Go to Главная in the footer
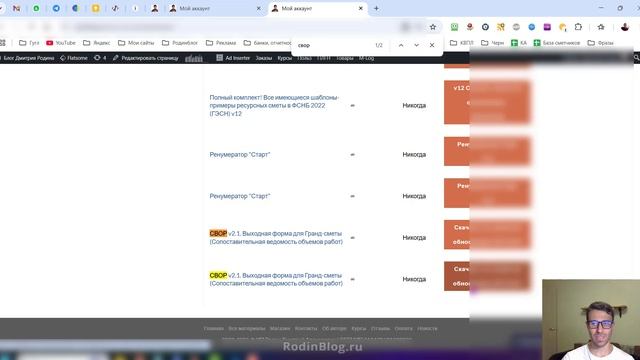This screenshot has height=360, width=640. click(x=213, y=329)
